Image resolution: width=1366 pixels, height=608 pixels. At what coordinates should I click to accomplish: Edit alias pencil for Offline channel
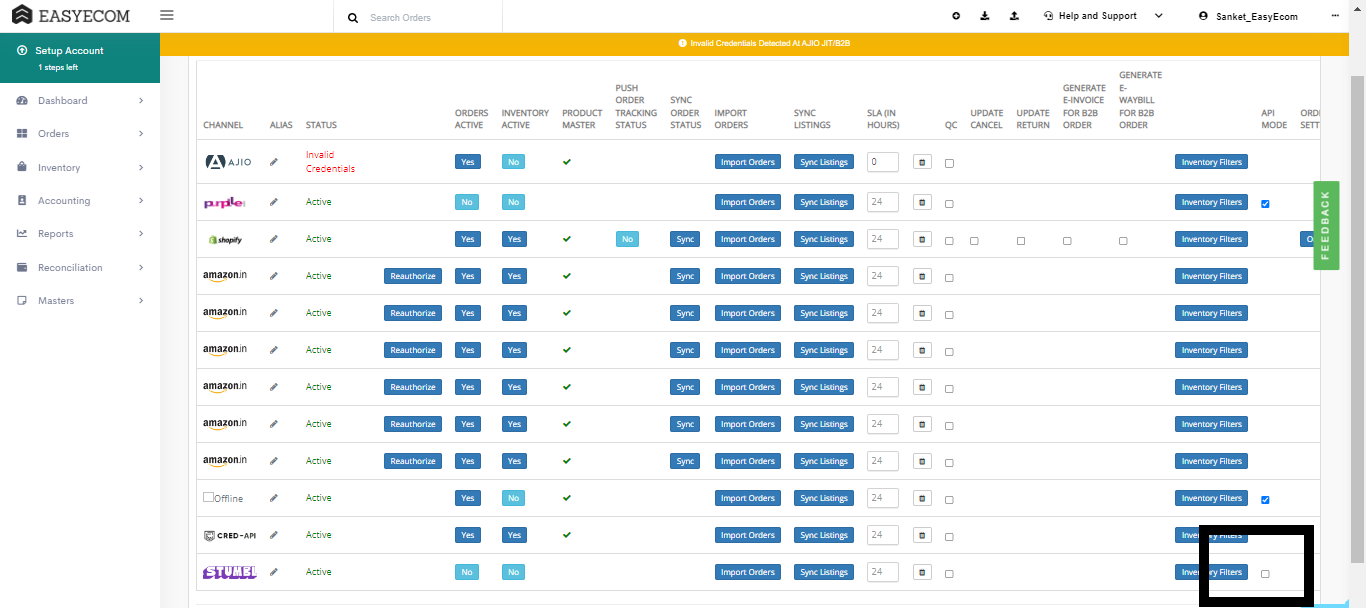click(x=274, y=498)
